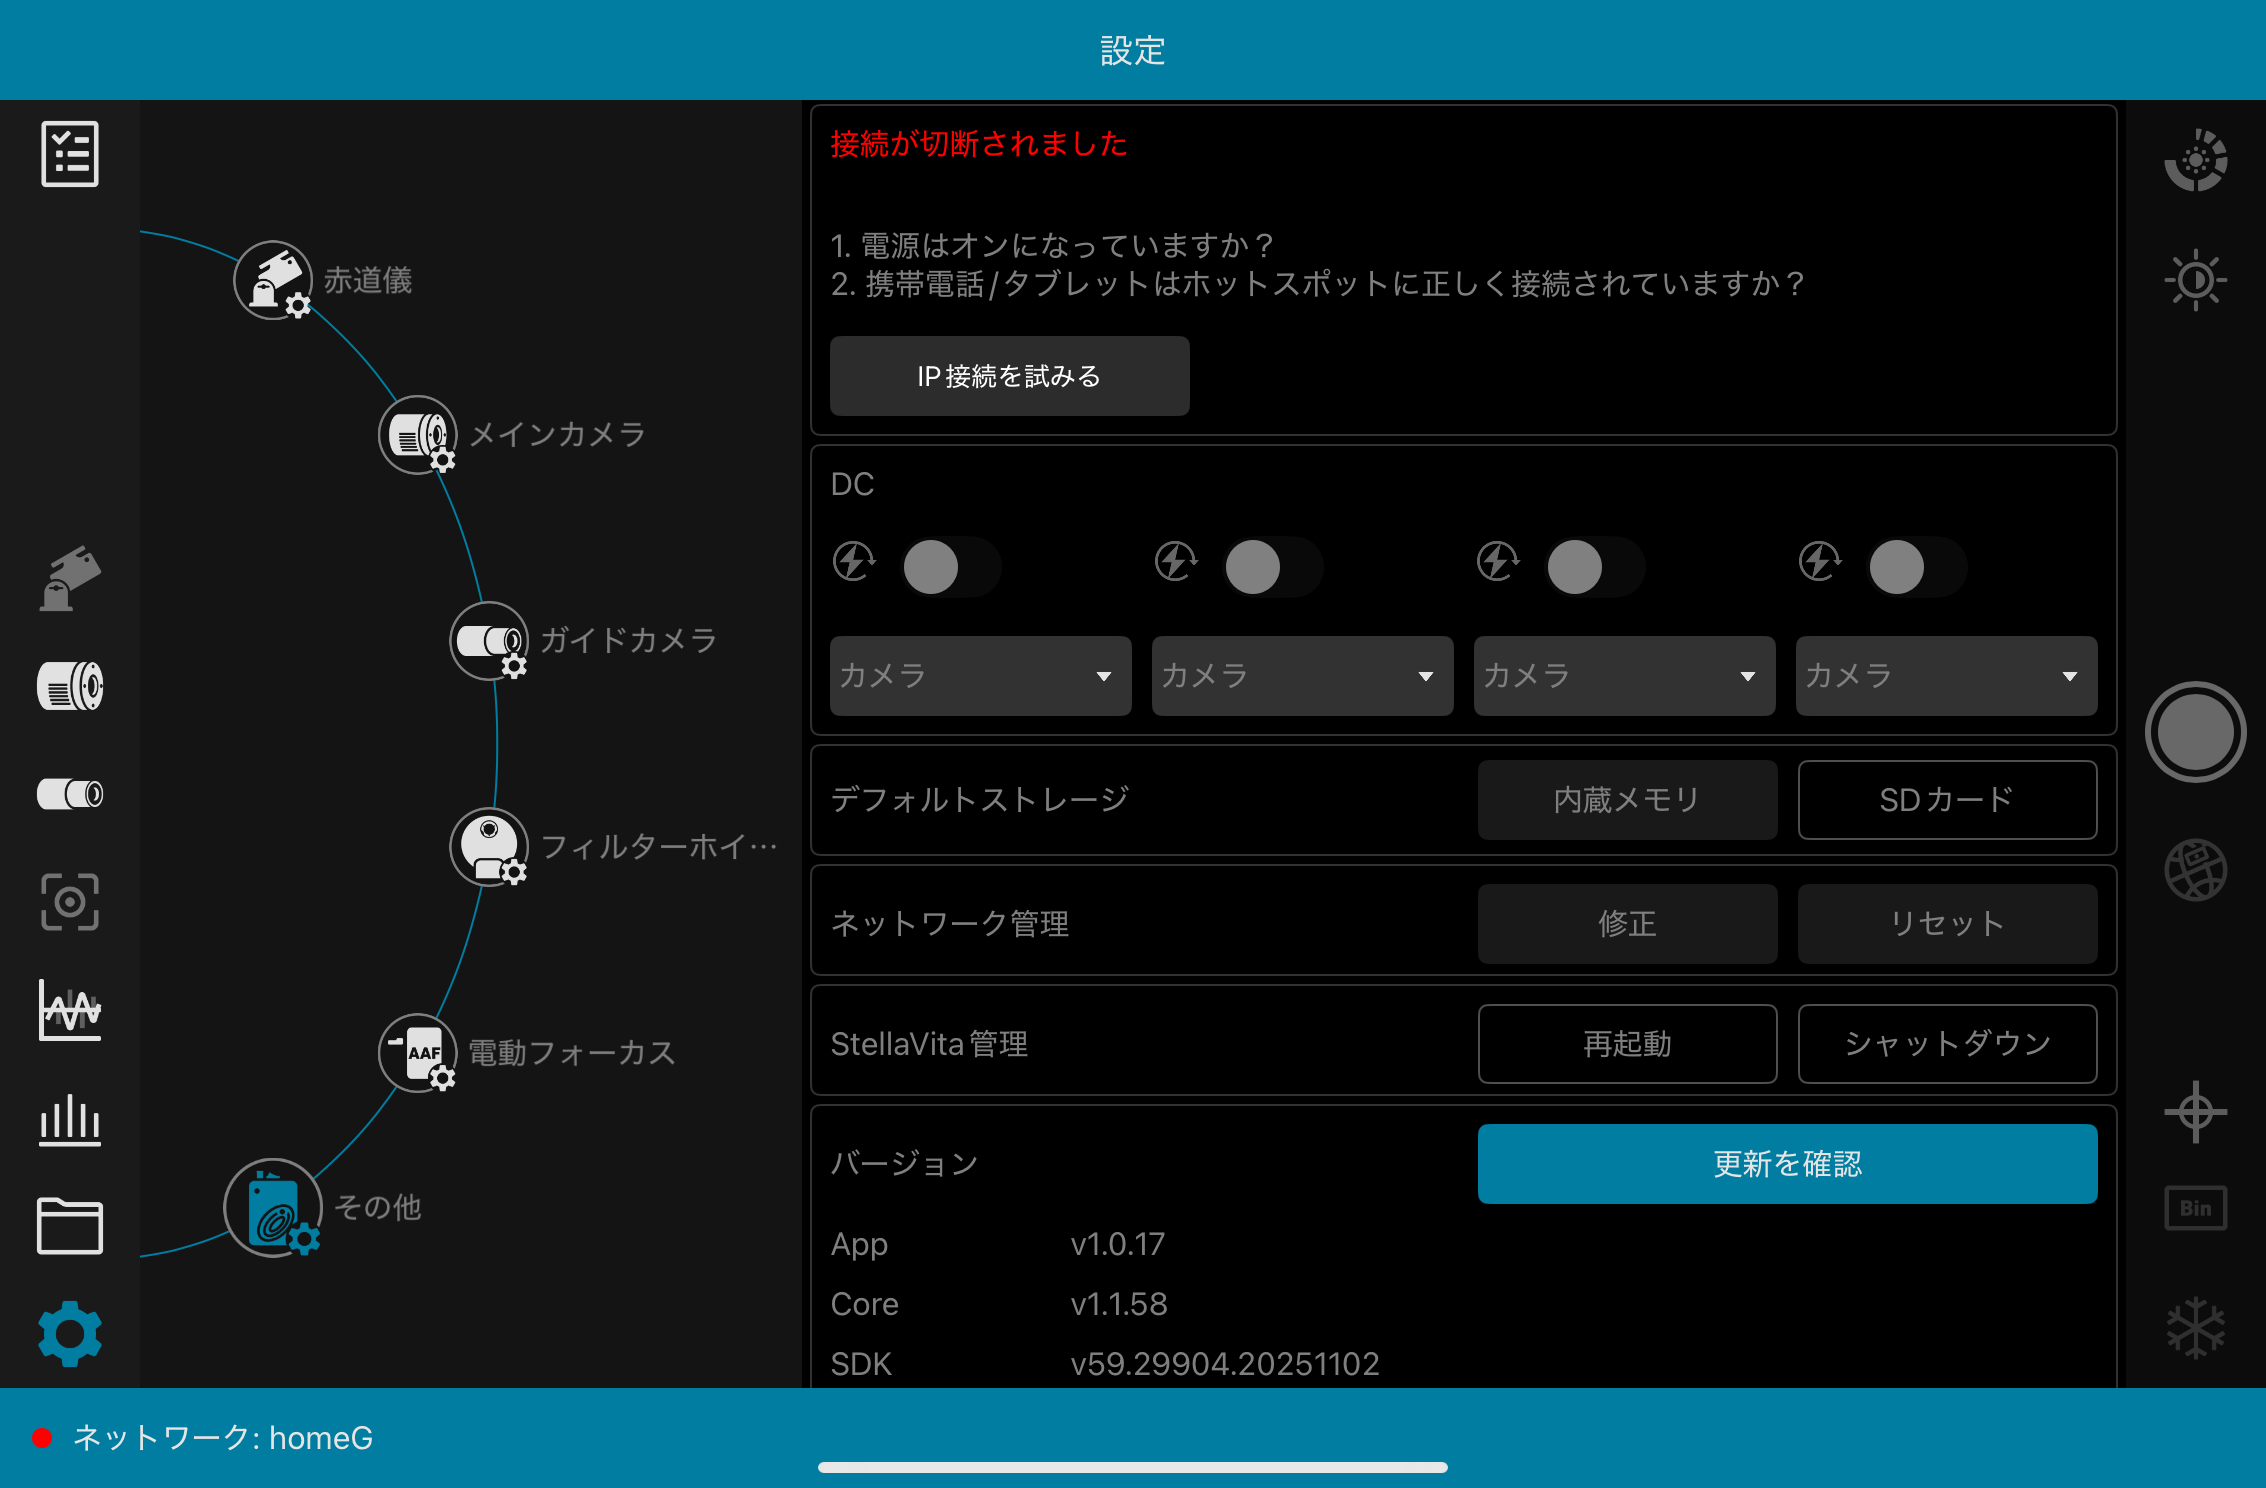
Task: Open the checklist icon in the left sidebar
Action: (70, 154)
